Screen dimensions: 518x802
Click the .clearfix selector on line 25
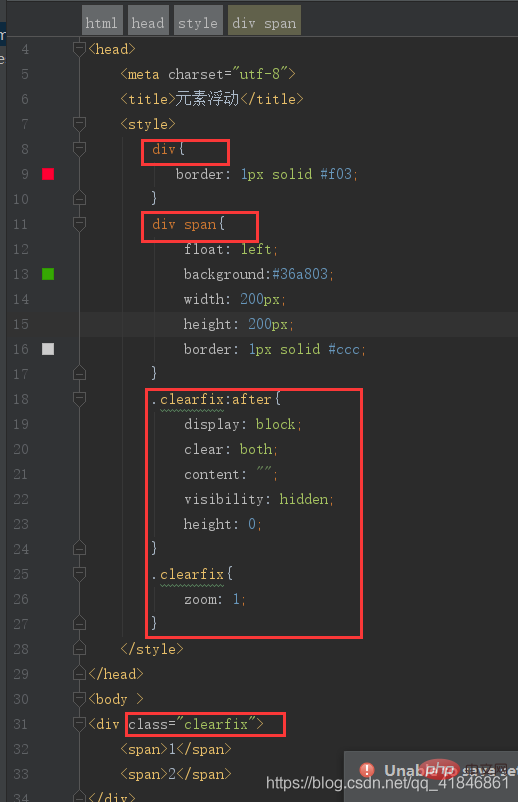[x=188, y=574]
